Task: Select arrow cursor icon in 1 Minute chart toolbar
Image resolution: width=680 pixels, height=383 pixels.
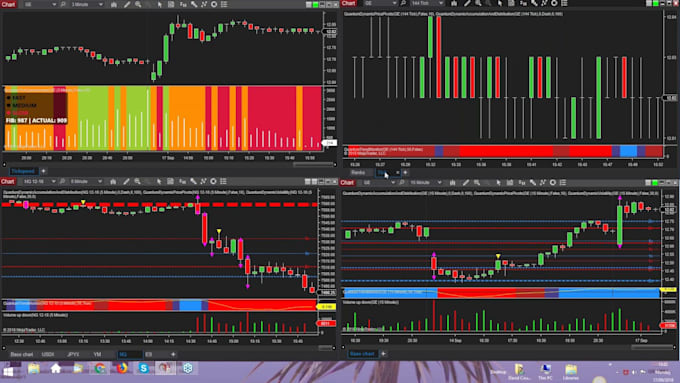Action: 160,4
